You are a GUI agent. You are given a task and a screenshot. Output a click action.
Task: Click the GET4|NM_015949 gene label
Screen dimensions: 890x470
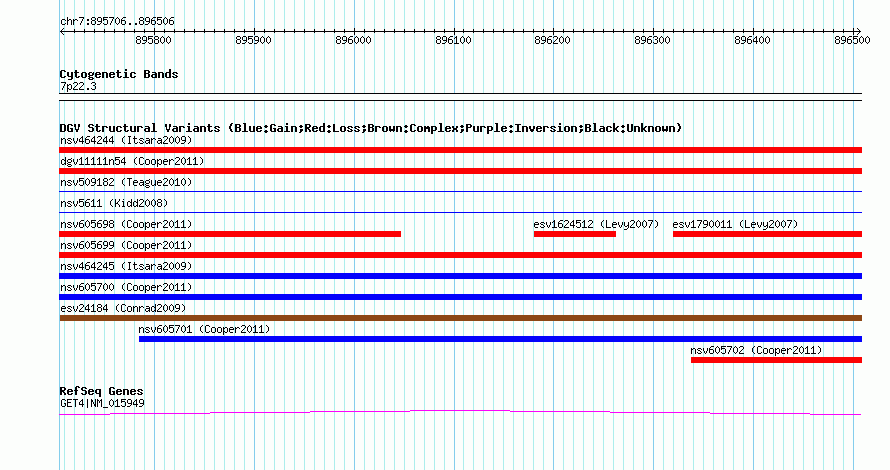point(102,404)
